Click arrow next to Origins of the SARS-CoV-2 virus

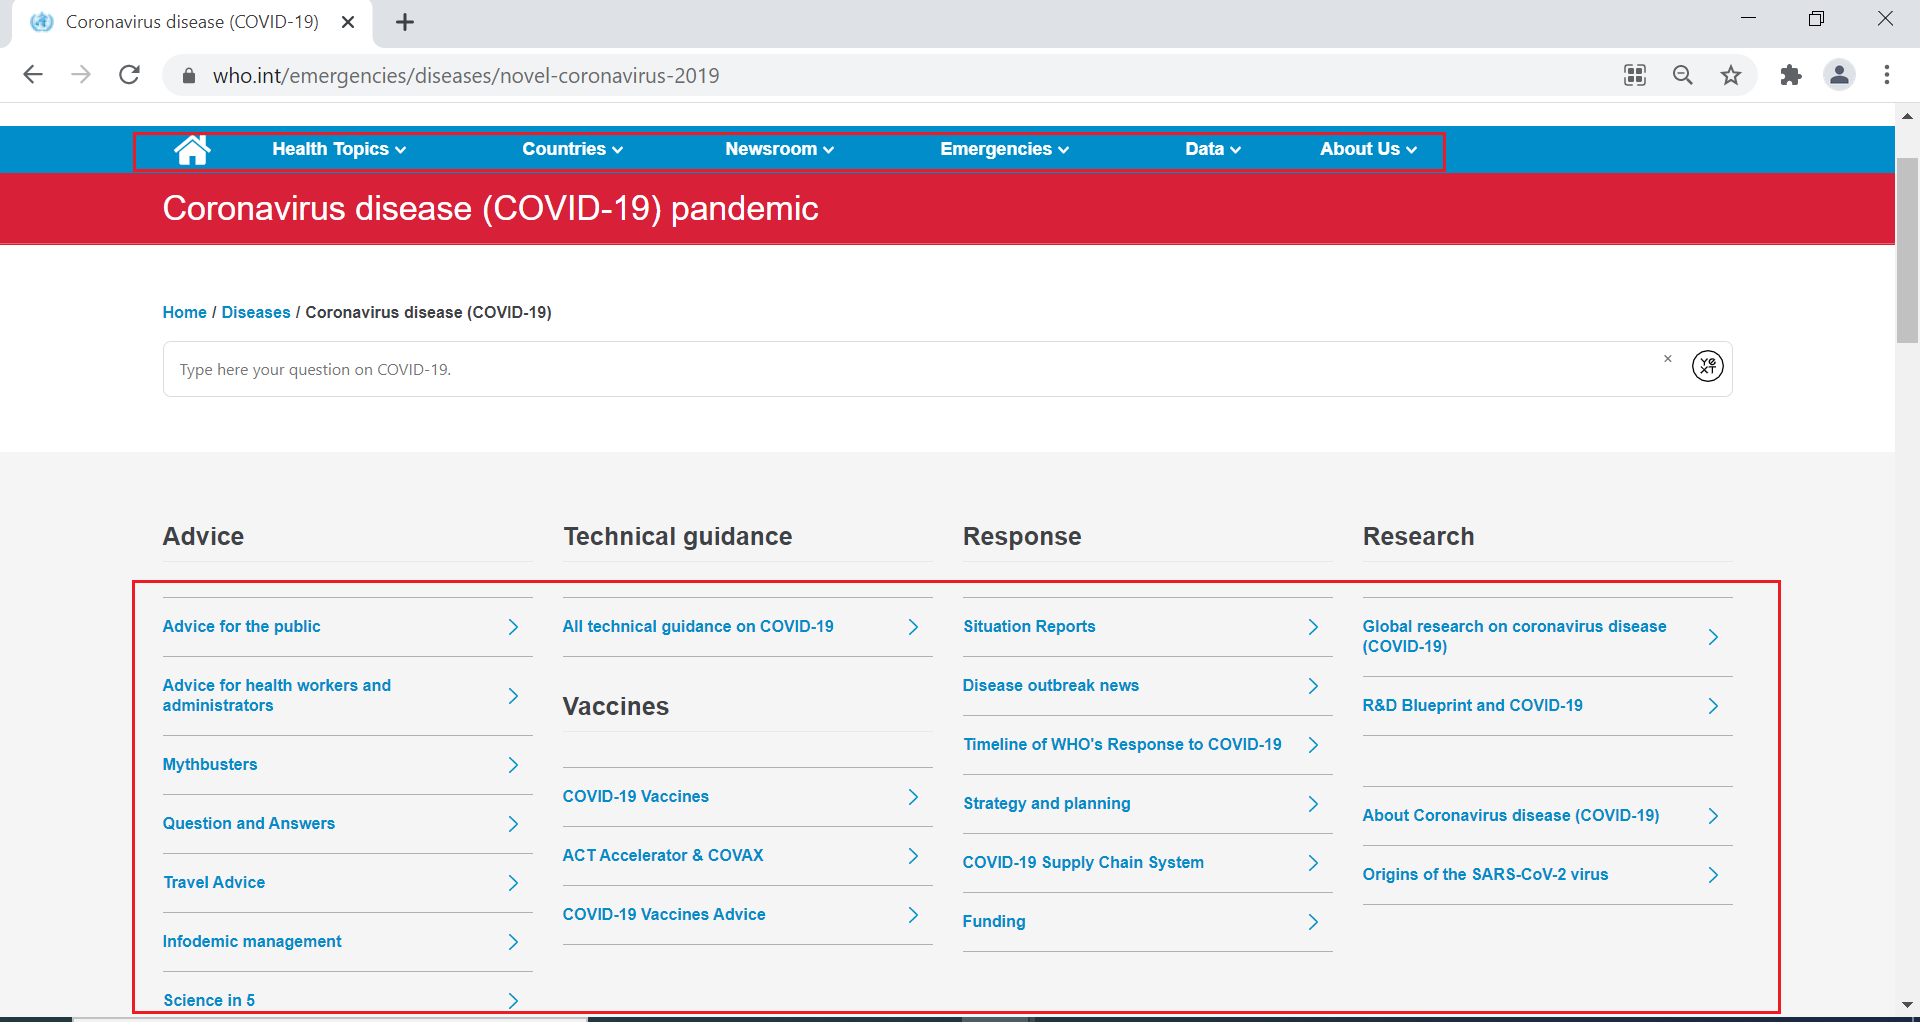pyautogui.click(x=1713, y=875)
